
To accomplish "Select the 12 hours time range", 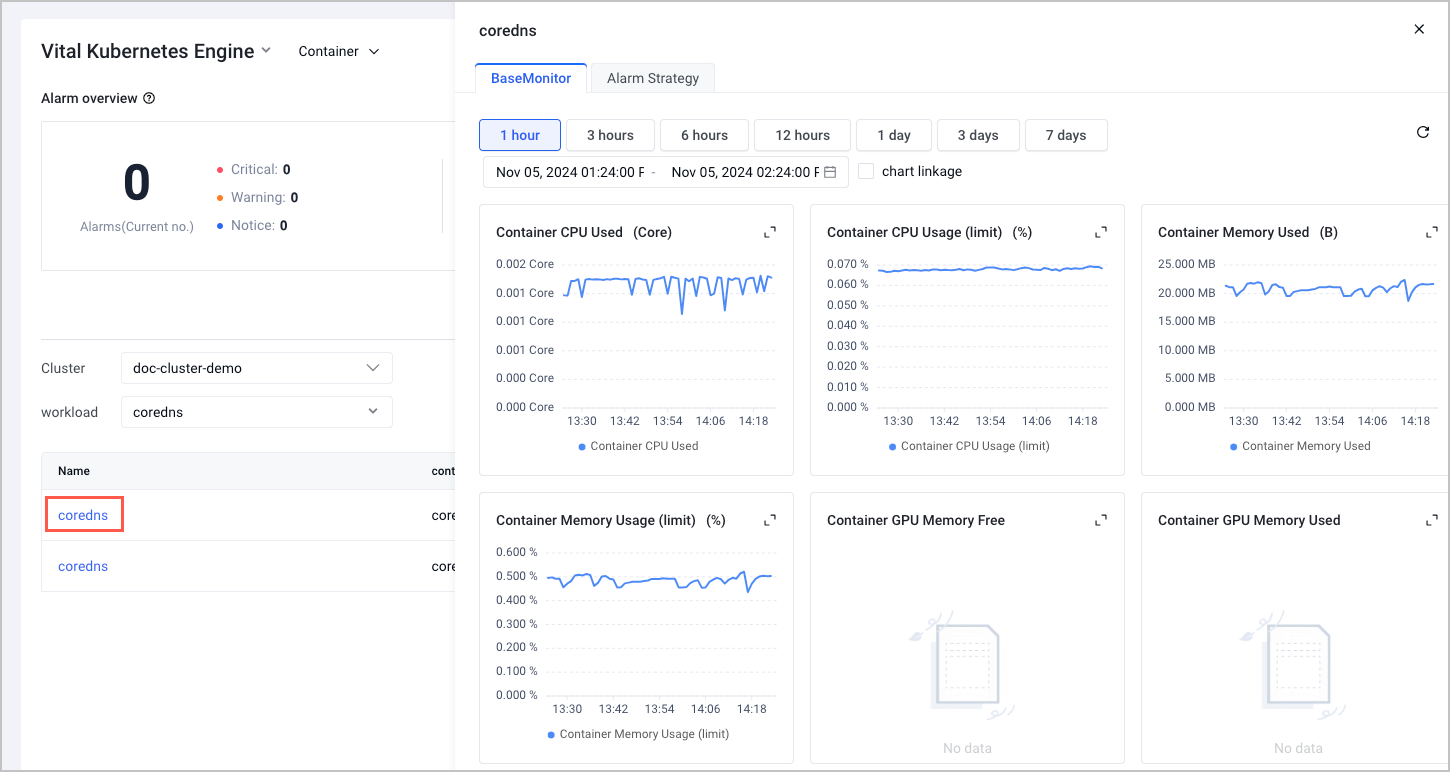I will 803,135.
